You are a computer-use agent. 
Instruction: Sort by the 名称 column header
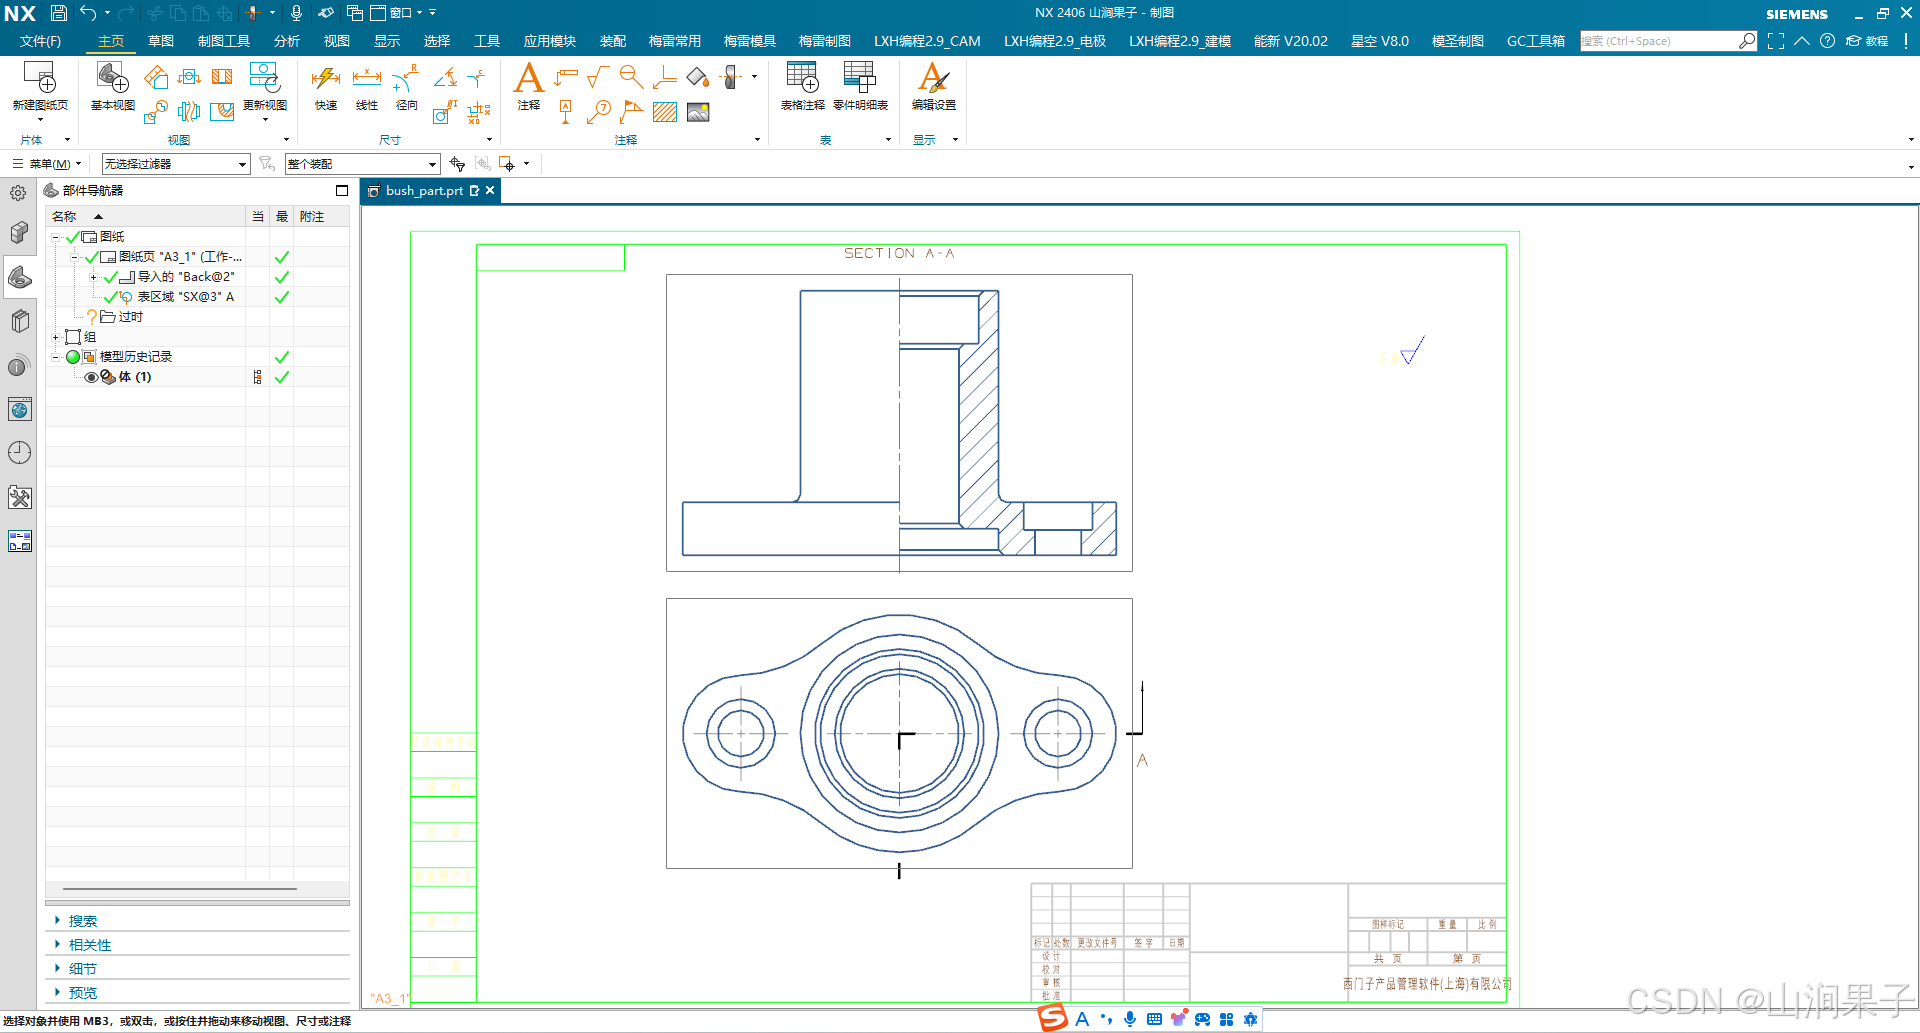(145, 216)
